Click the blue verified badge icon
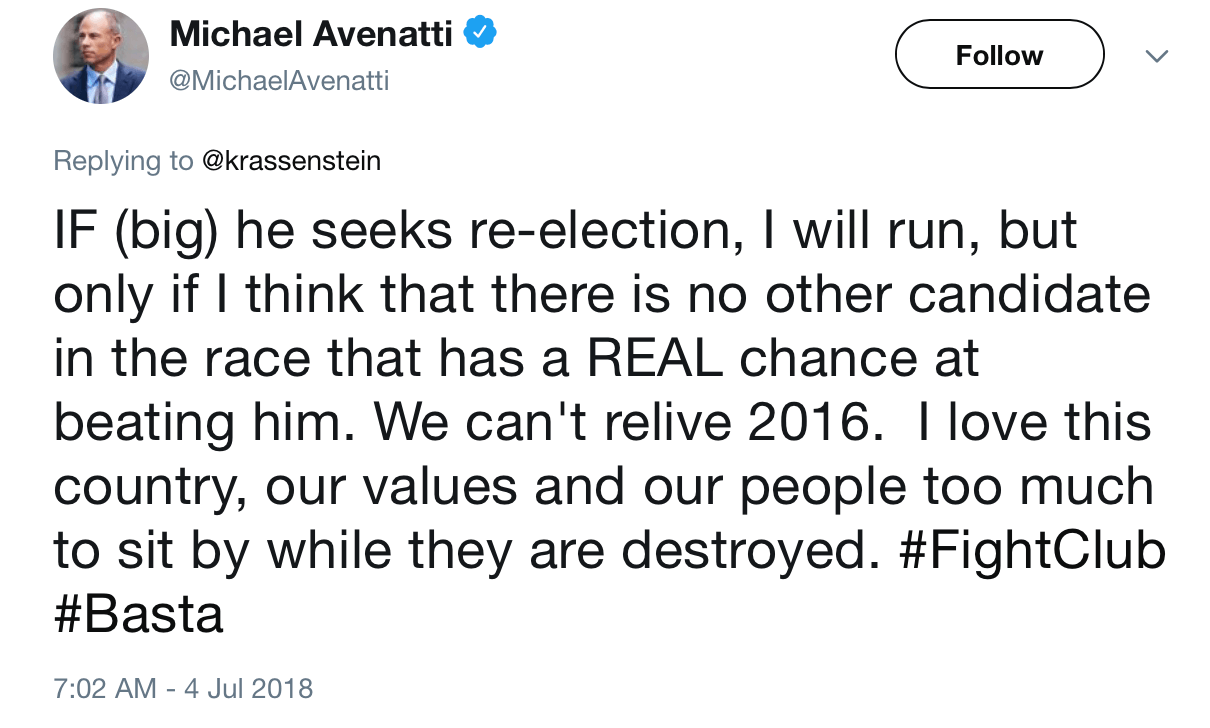This screenshot has height=728, width=1210. tap(482, 34)
